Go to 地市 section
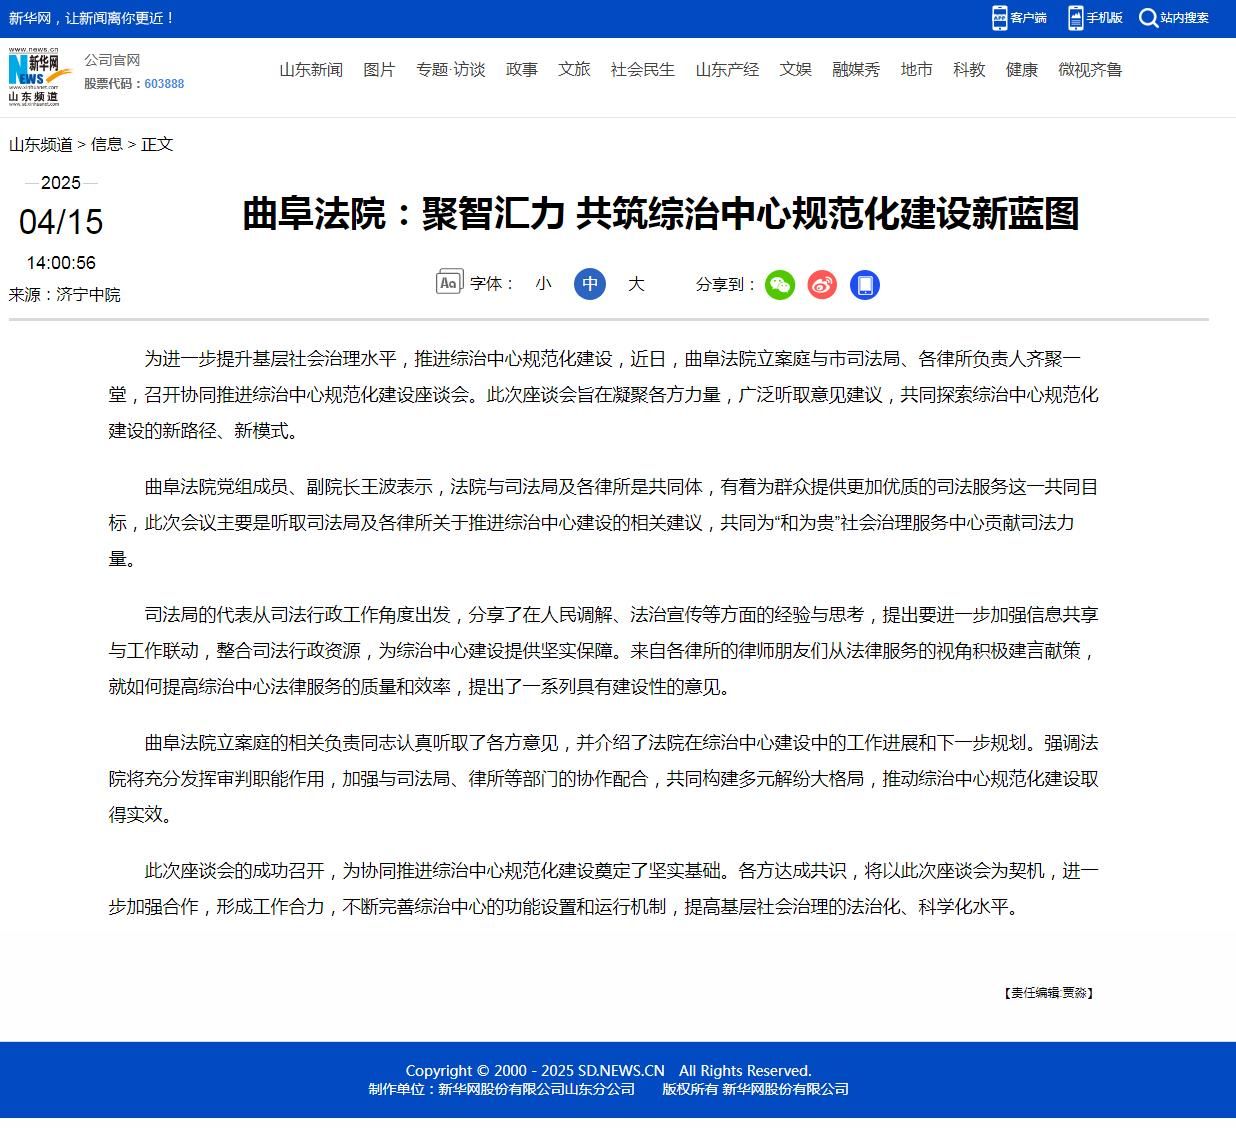This screenshot has height=1128, width=1236. (x=916, y=70)
